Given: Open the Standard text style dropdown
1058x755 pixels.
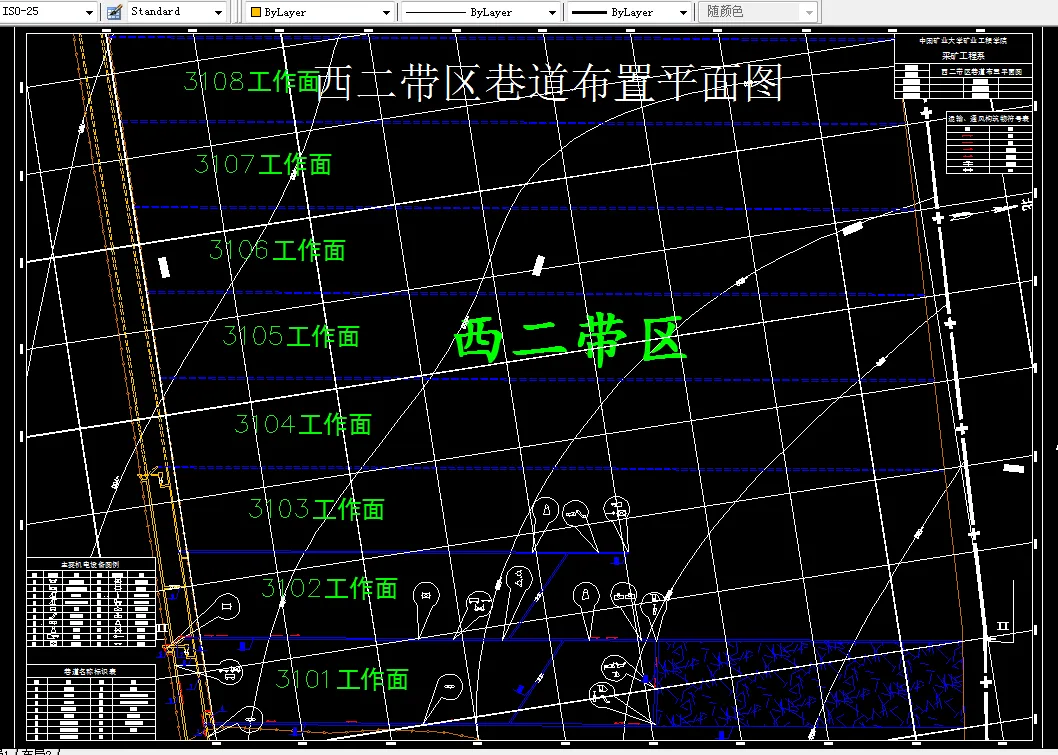Looking at the screenshot, I should pyautogui.click(x=176, y=11).
